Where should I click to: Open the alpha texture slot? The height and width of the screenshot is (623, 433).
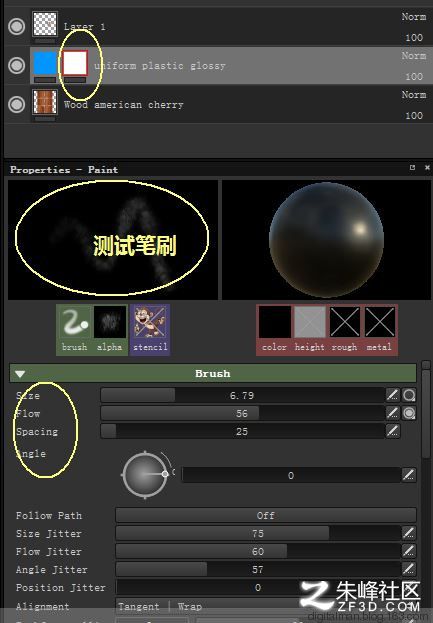[x=110, y=322]
